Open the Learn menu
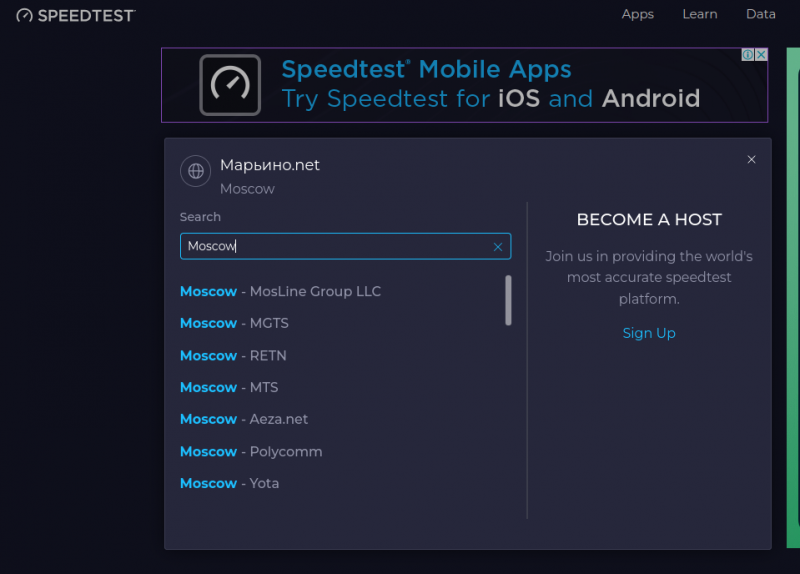The width and height of the screenshot is (800, 574). pyautogui.click(x=699, y=14)
